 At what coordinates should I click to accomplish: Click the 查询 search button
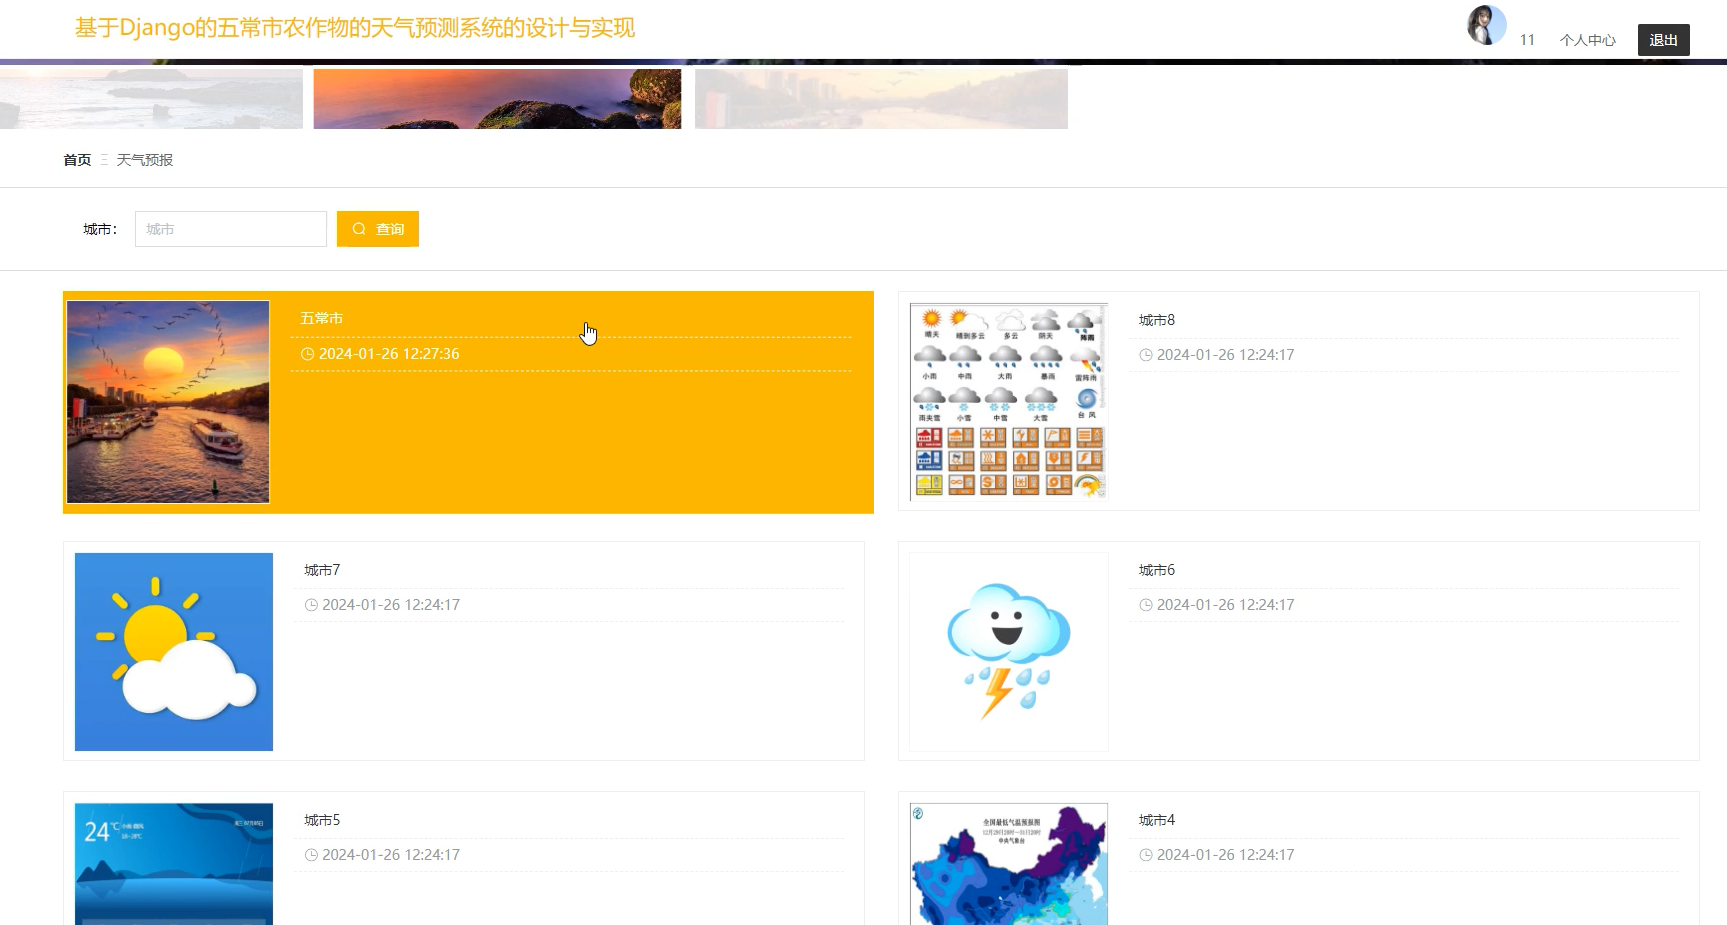pos(377,229)
